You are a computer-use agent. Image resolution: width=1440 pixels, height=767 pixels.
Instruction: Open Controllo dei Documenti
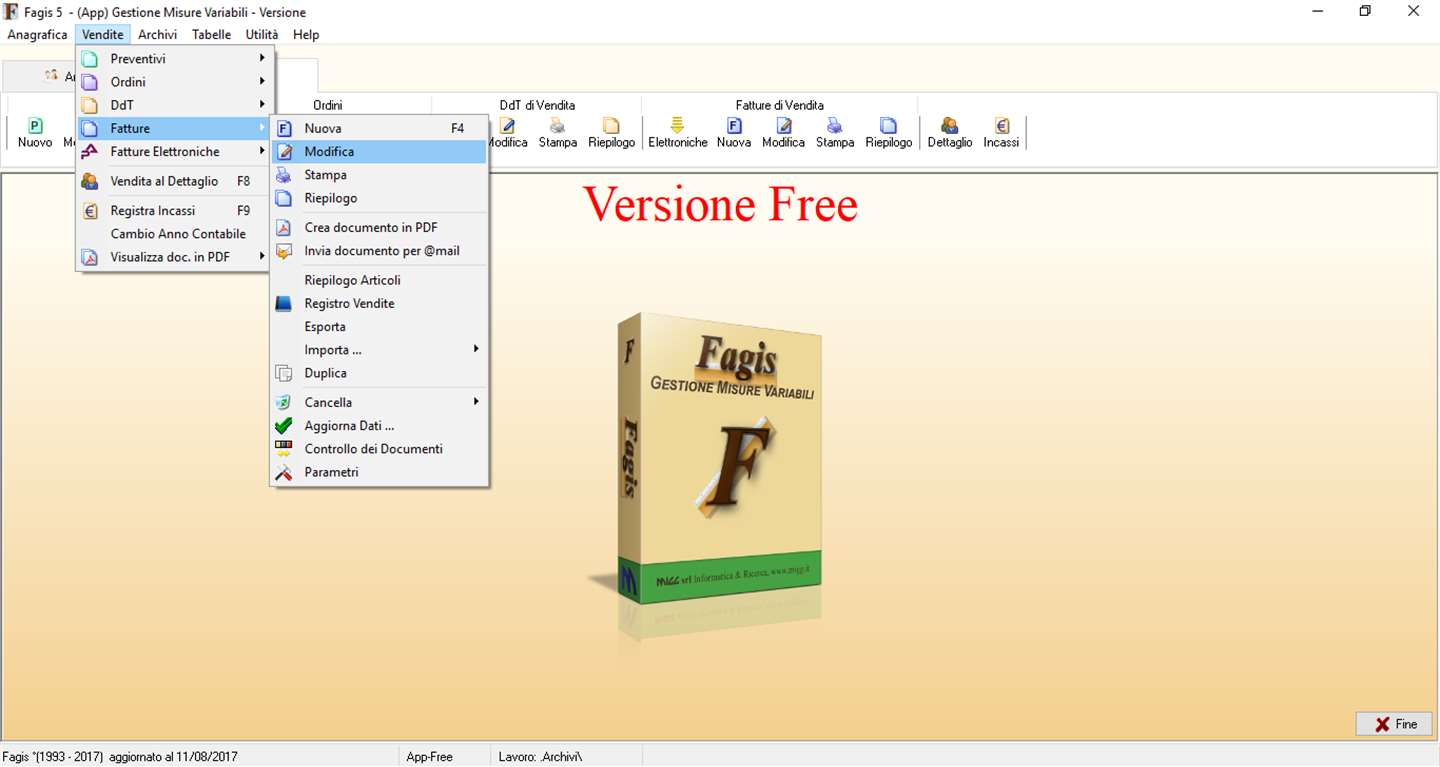click(x=379, y=448)
